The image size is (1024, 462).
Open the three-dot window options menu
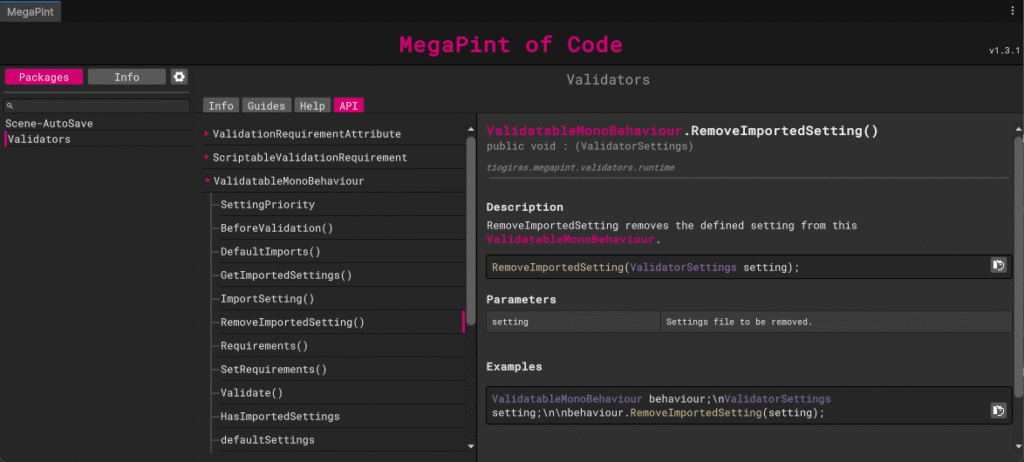tap(1012, 10)
